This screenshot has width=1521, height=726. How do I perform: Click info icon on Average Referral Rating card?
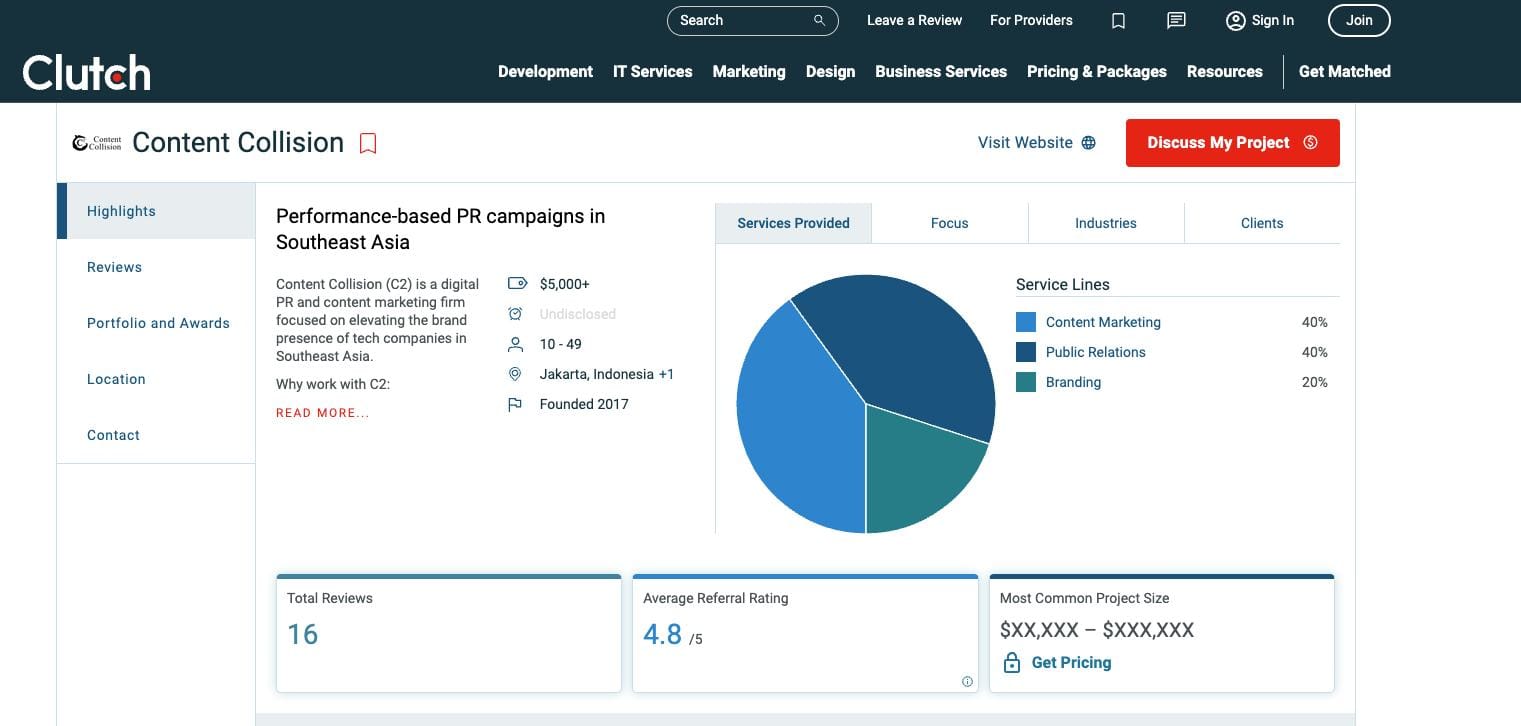click(967, 682)
